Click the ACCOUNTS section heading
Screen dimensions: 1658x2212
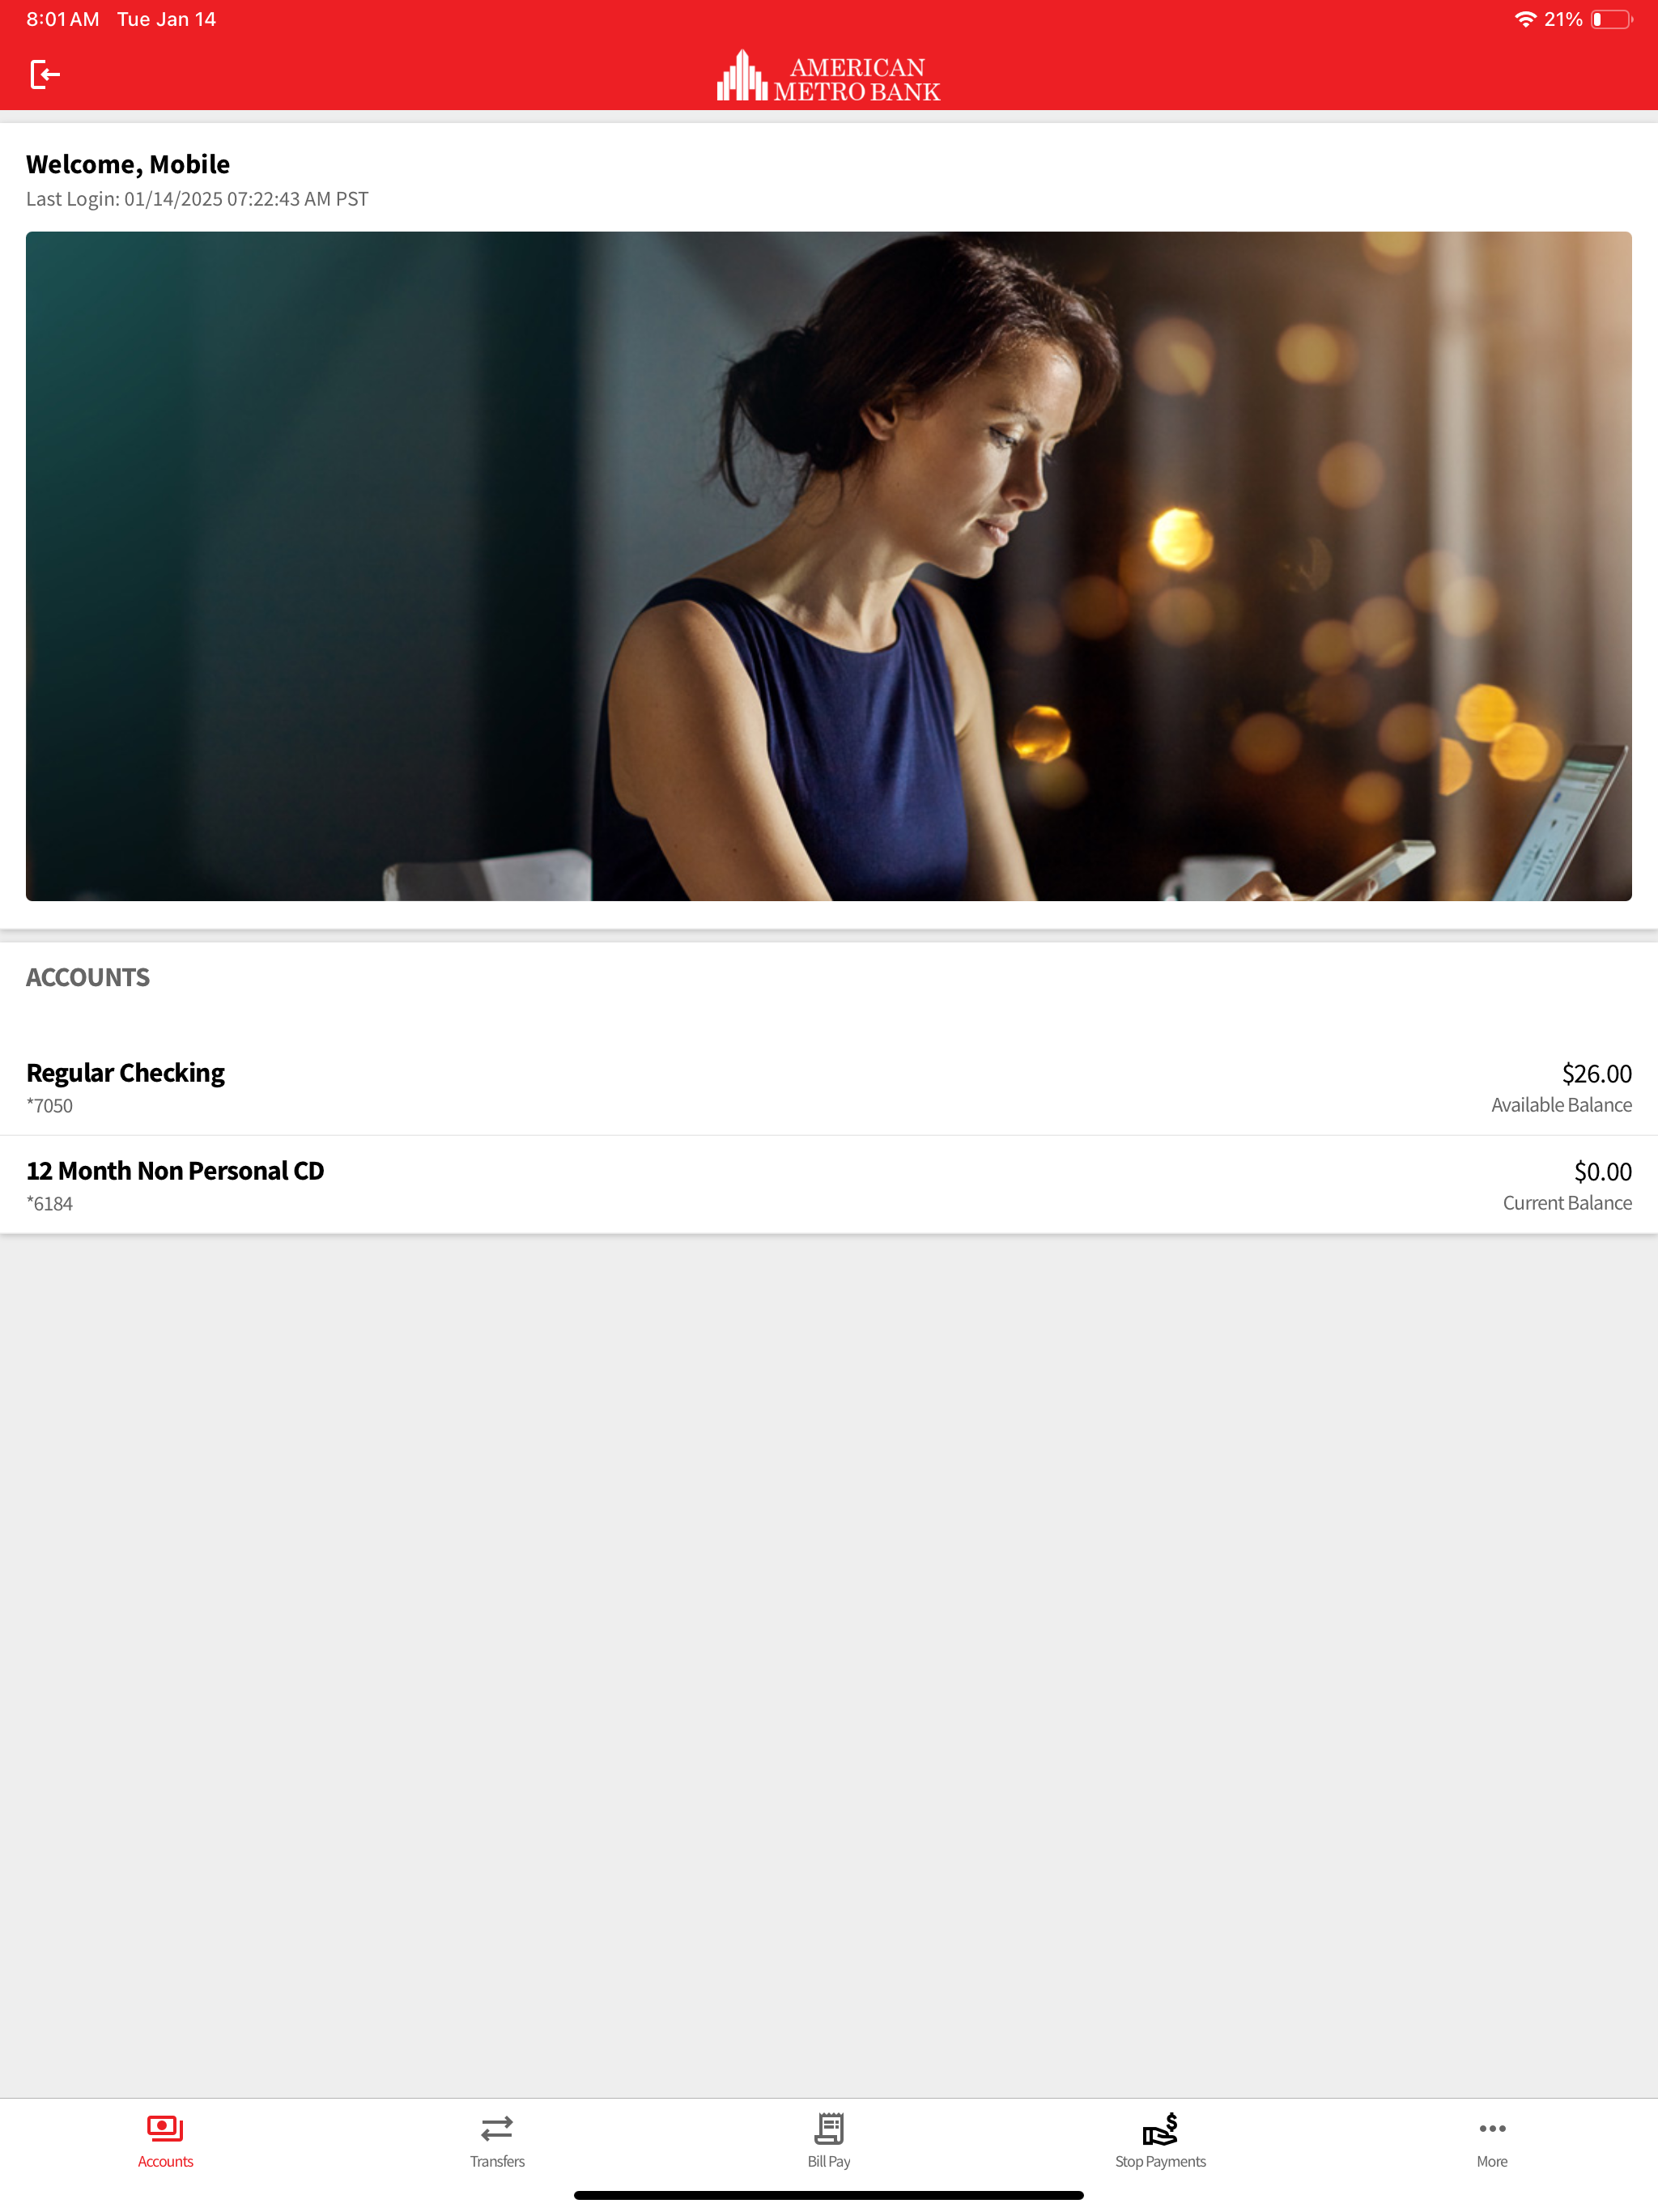point(88,977)
